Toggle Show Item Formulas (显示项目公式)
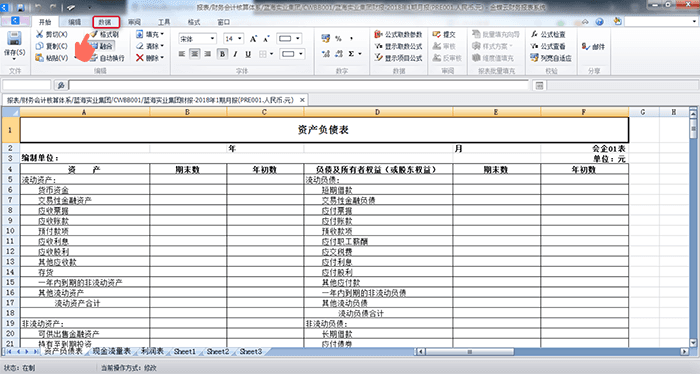This screenshot has height=374, width=700. [x=398, y=58]
